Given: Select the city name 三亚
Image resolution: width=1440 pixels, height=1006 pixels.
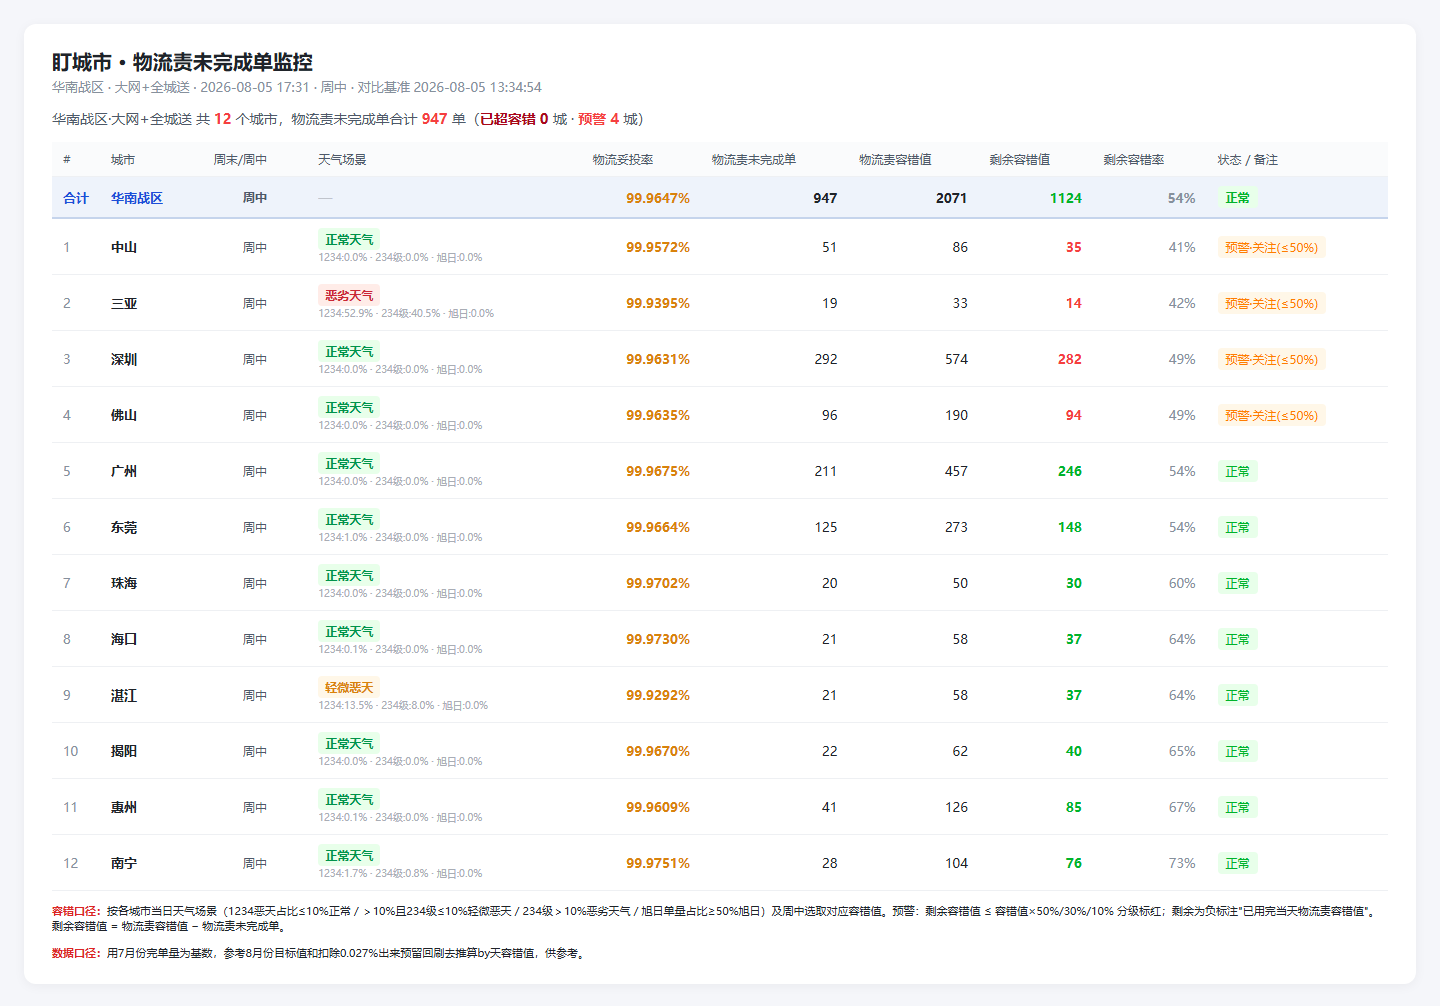Looking at the screenshot, I should point(124,303).
